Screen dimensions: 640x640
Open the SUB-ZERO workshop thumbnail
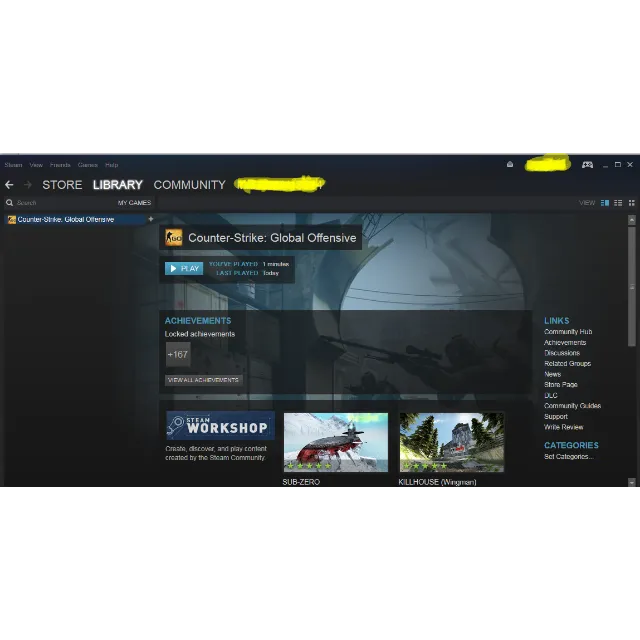click(336, 442)
